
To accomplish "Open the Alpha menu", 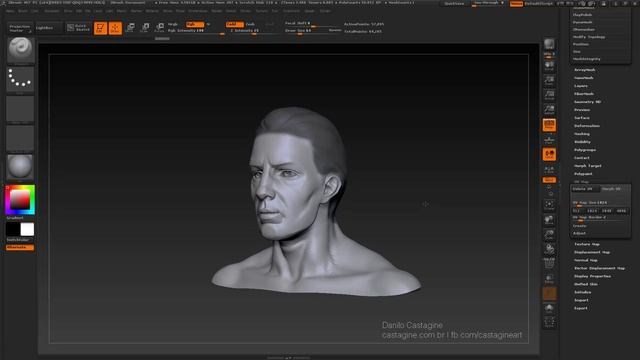I will (x=9, y=11).
